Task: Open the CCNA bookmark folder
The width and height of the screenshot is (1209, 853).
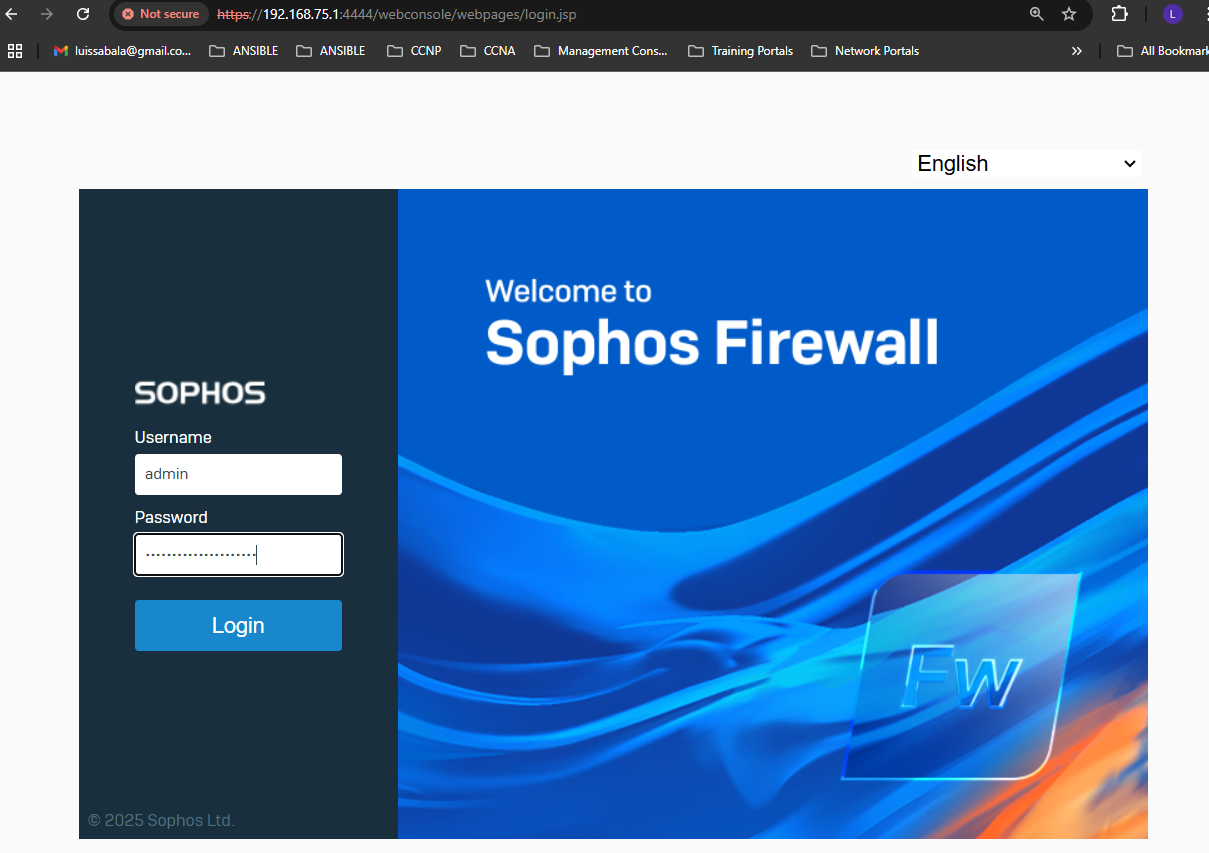Action: (488, 51)
